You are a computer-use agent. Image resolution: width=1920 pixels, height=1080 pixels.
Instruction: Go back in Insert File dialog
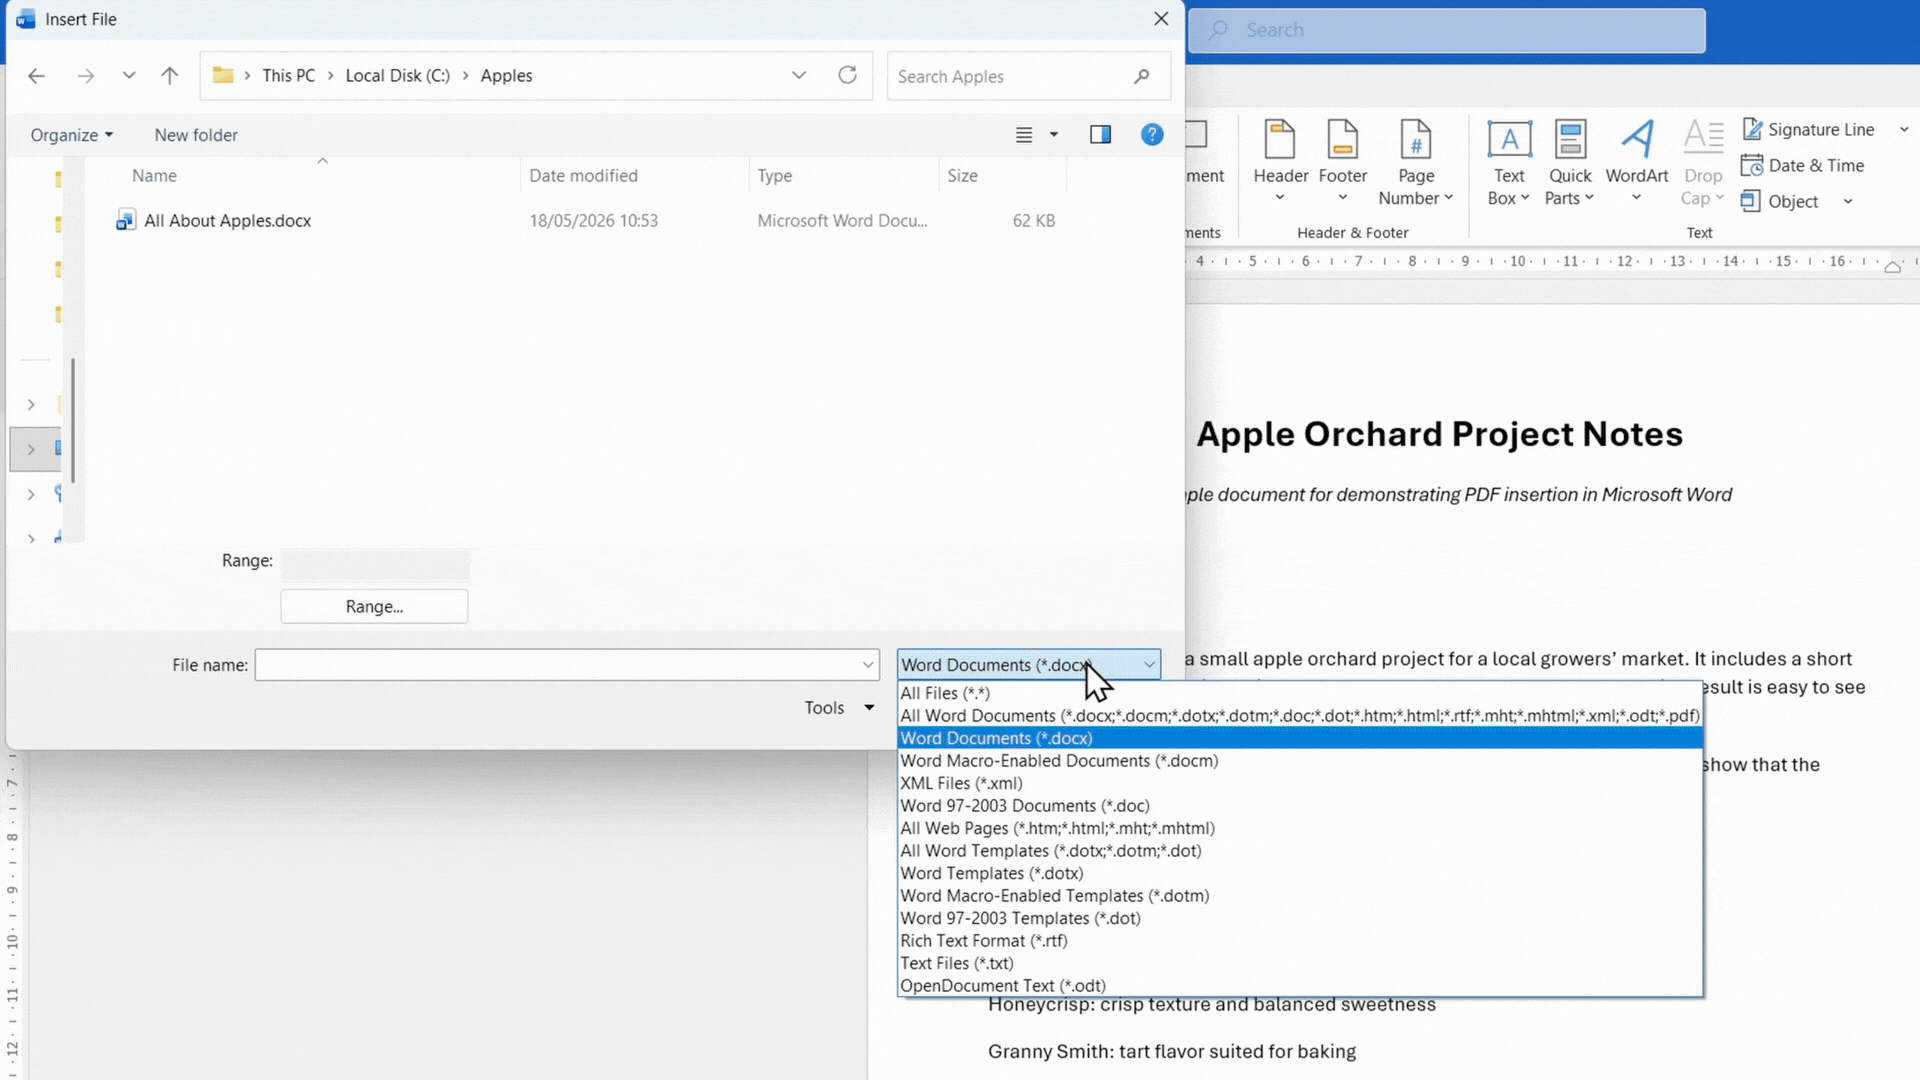tap(37, 76)
